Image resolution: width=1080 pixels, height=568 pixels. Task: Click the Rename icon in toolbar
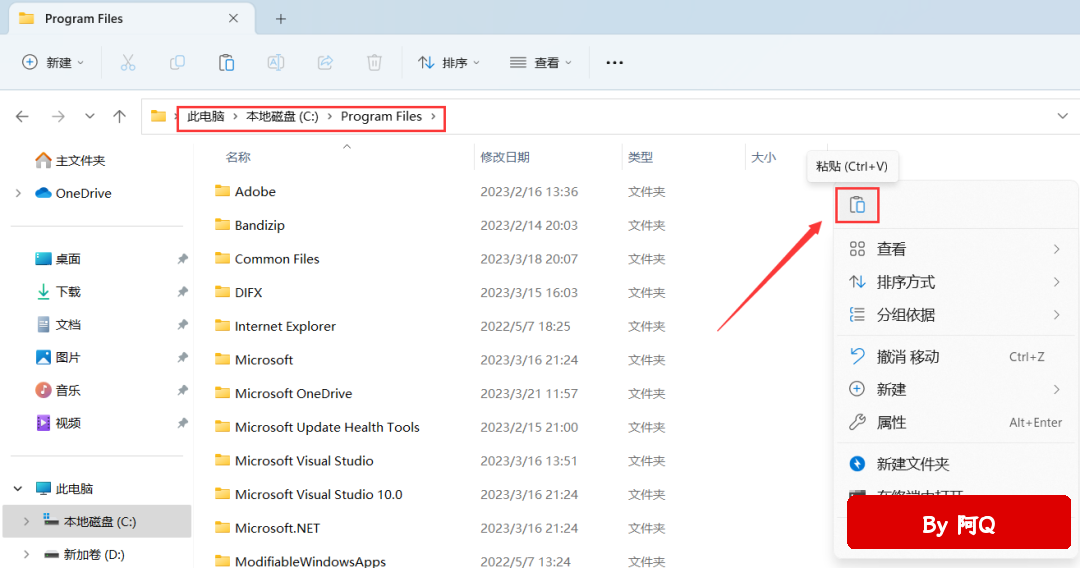275,62
